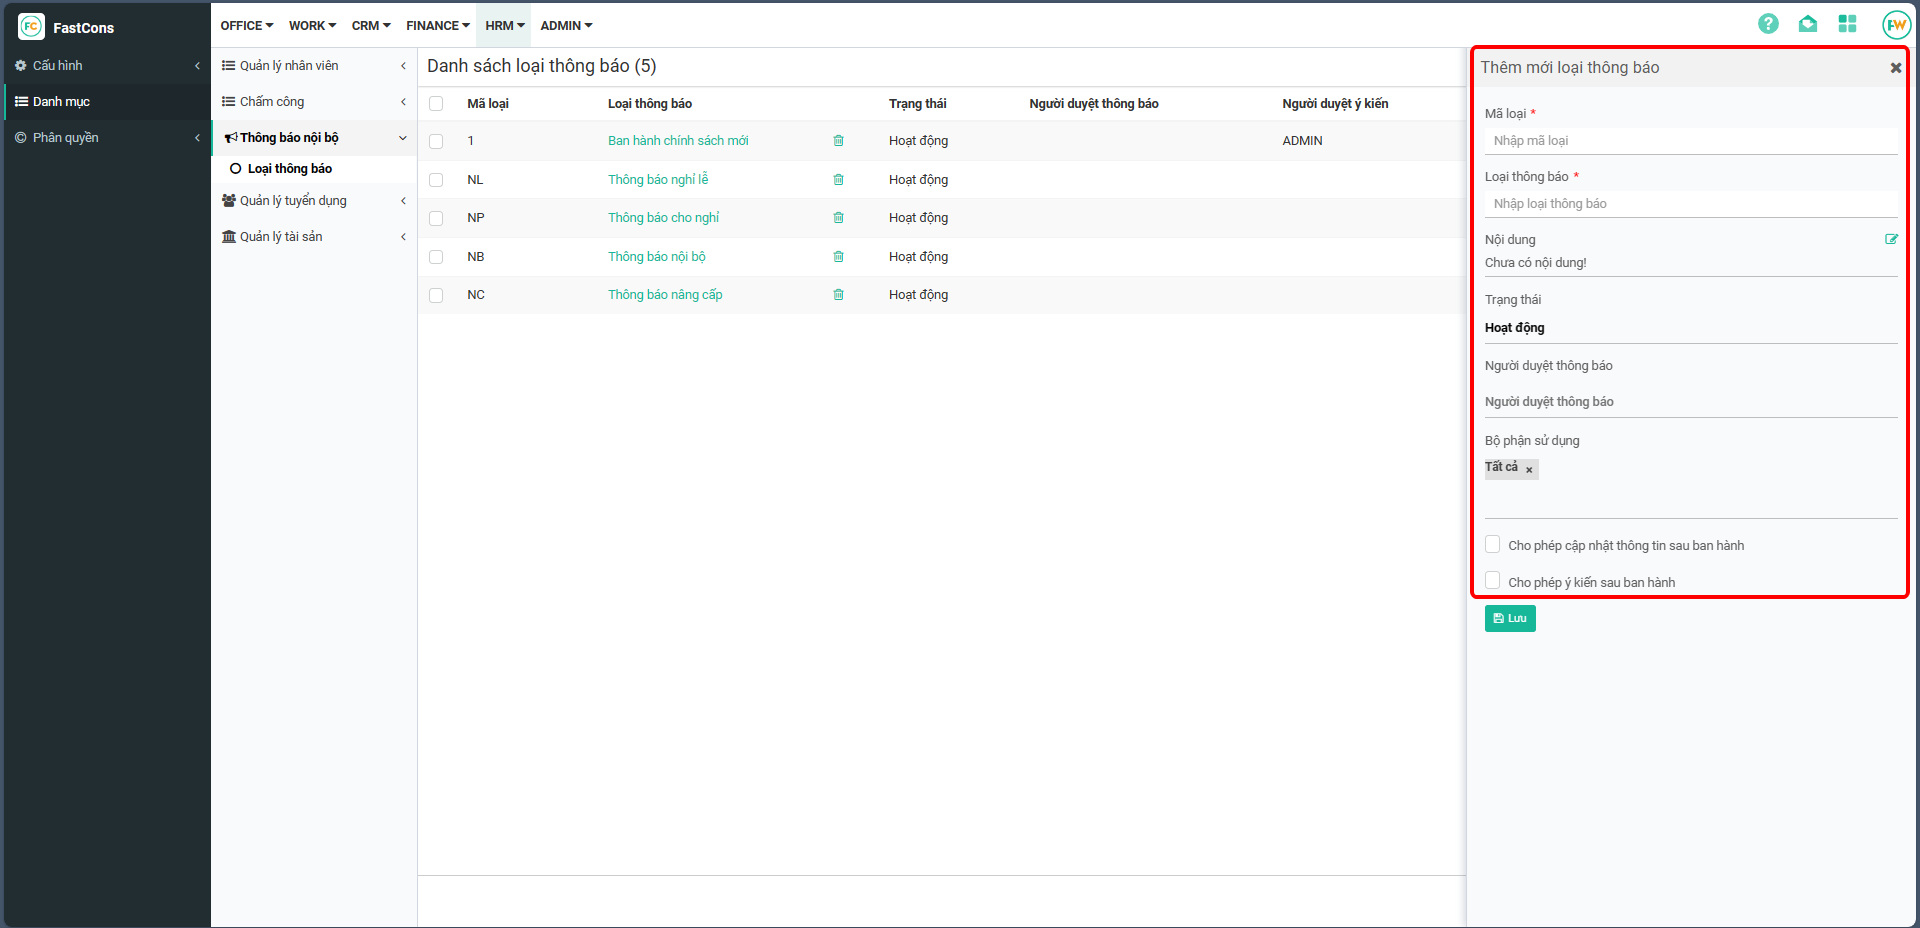Check 'Cho phép ý kiến sau ban hành'
1920x928 pixels.
pyautogui.click(x=1493, y=581)
